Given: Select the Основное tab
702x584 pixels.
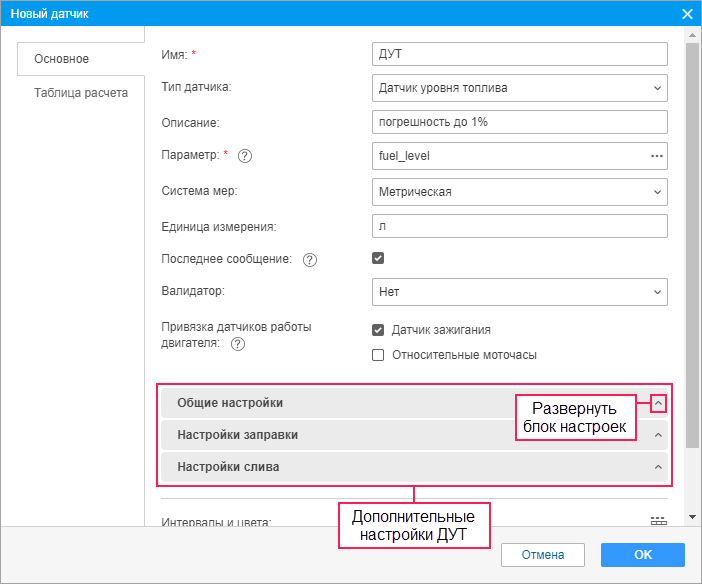Looking at the screenshot, I should (62, 59).
